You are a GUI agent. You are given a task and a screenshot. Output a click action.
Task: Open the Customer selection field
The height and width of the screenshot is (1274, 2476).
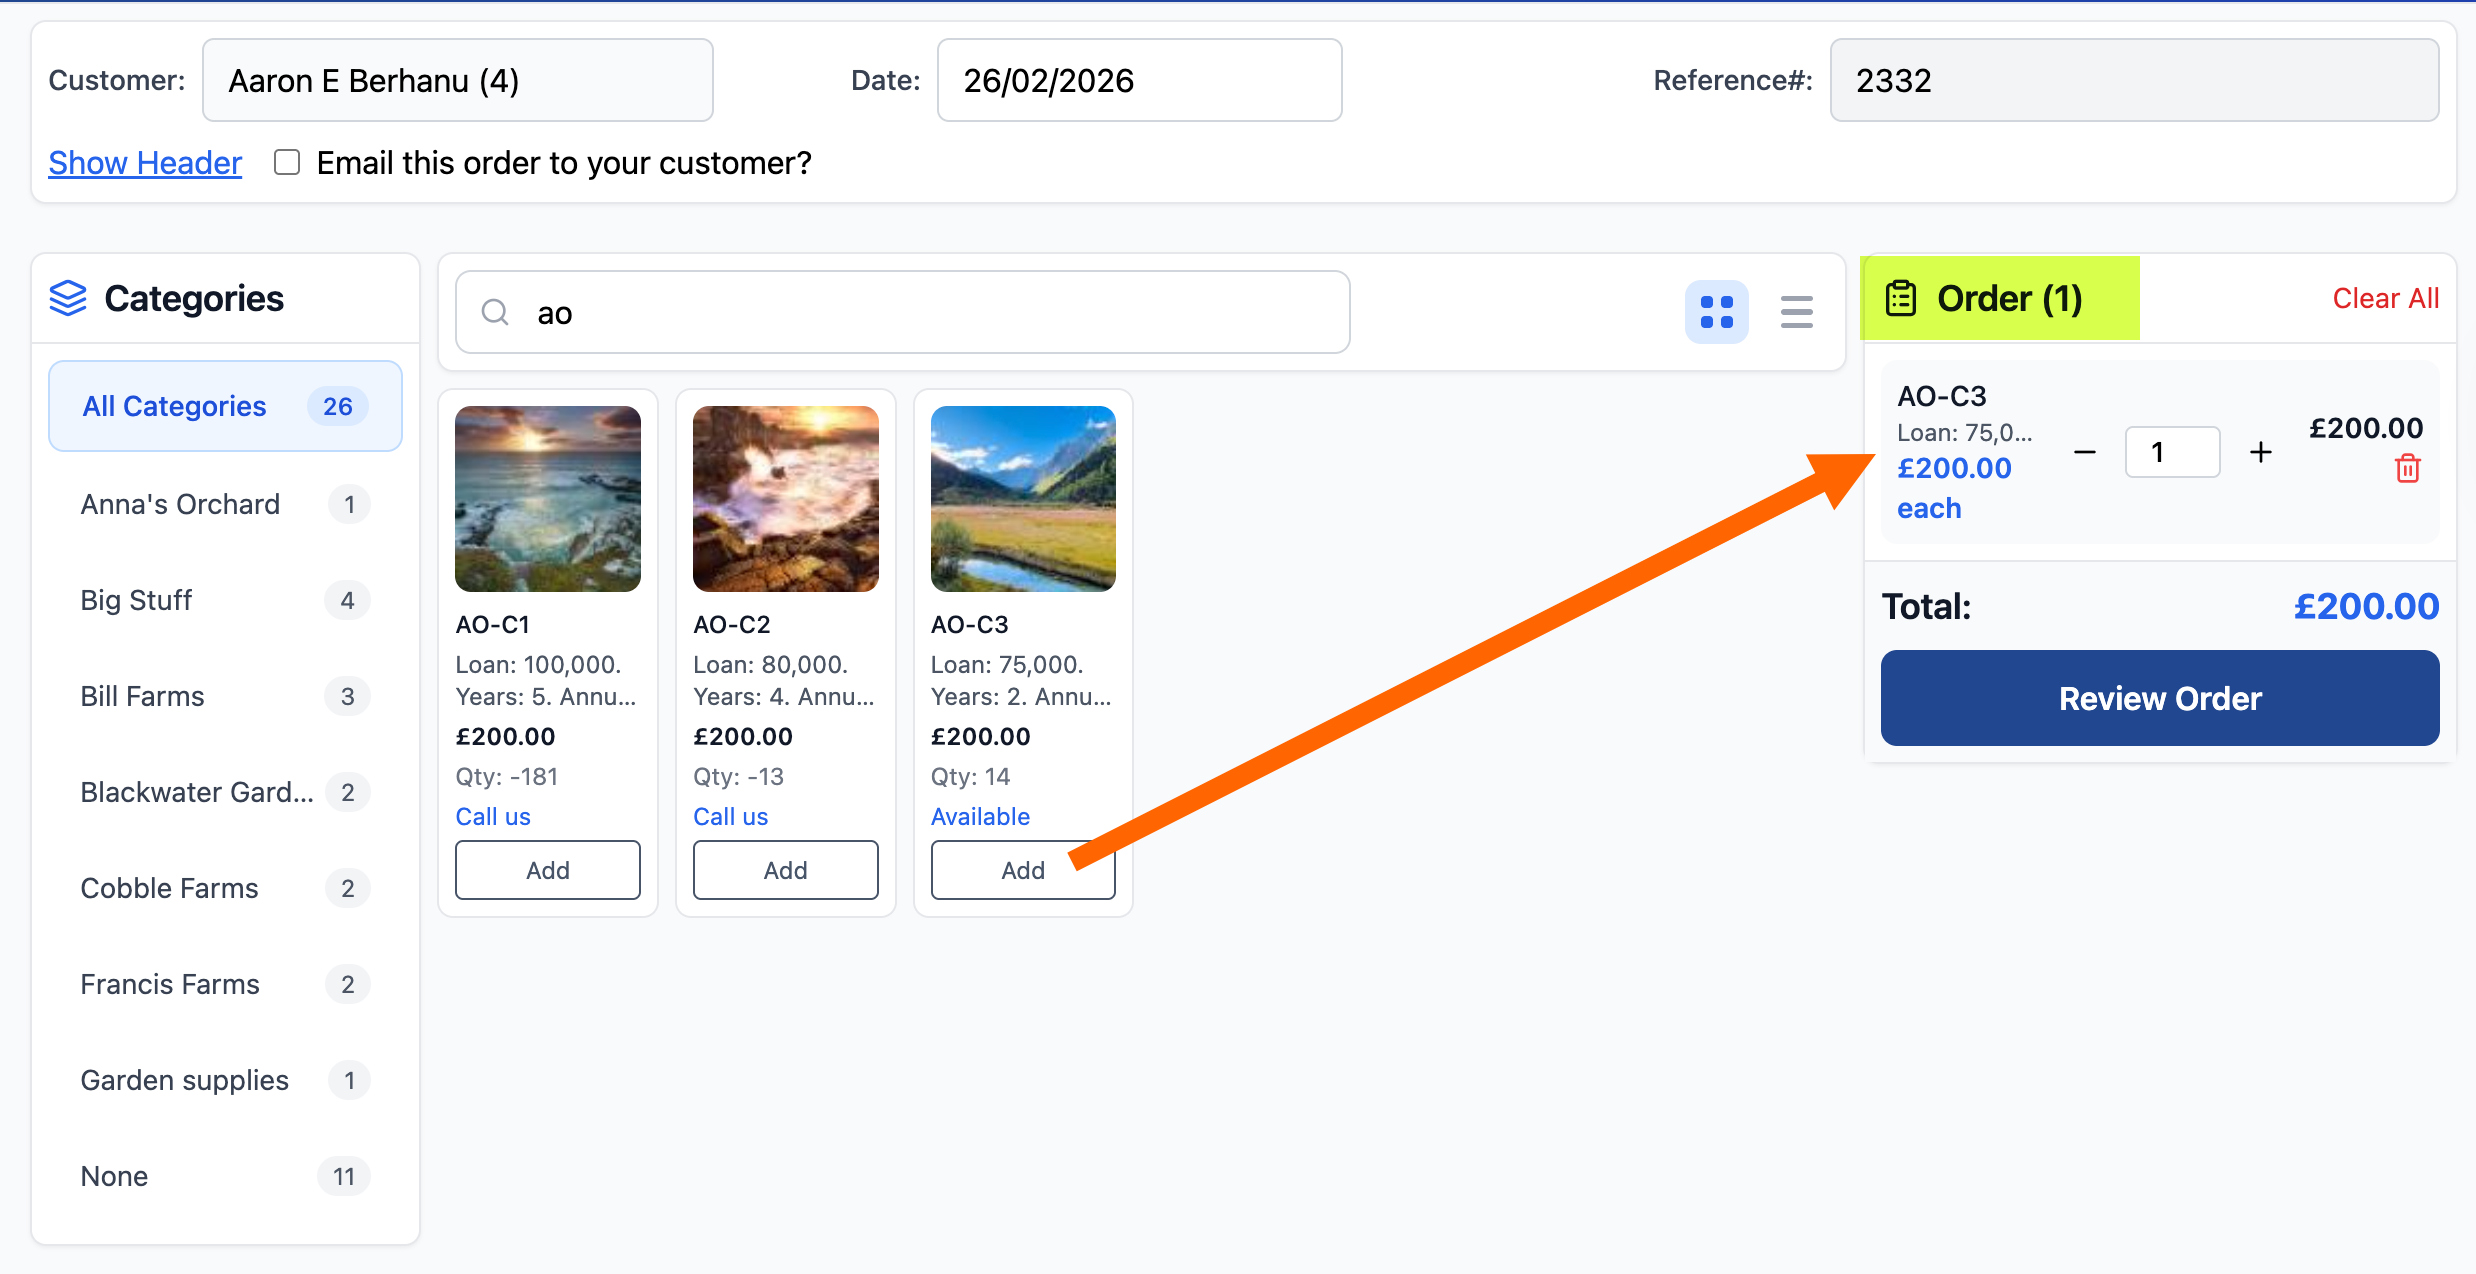click(x=457, y=80)
